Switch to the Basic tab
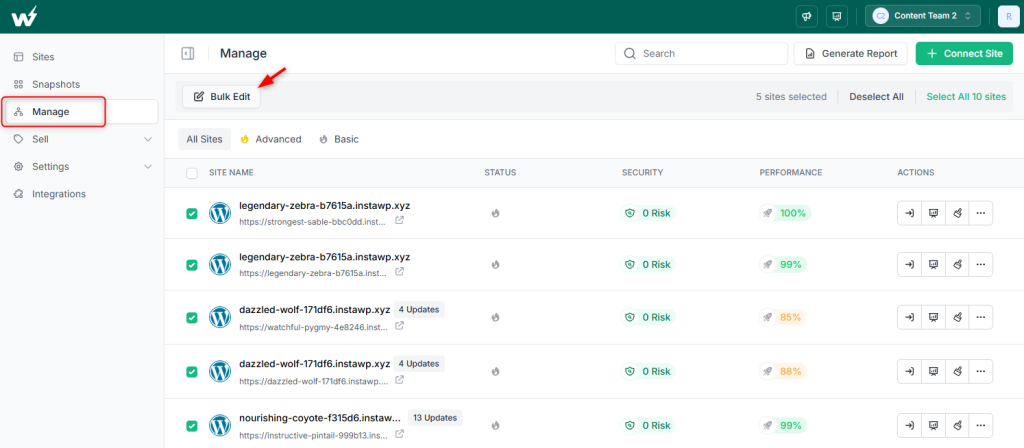The width and height of the screenshot is (1024, 448). point(339,139)
